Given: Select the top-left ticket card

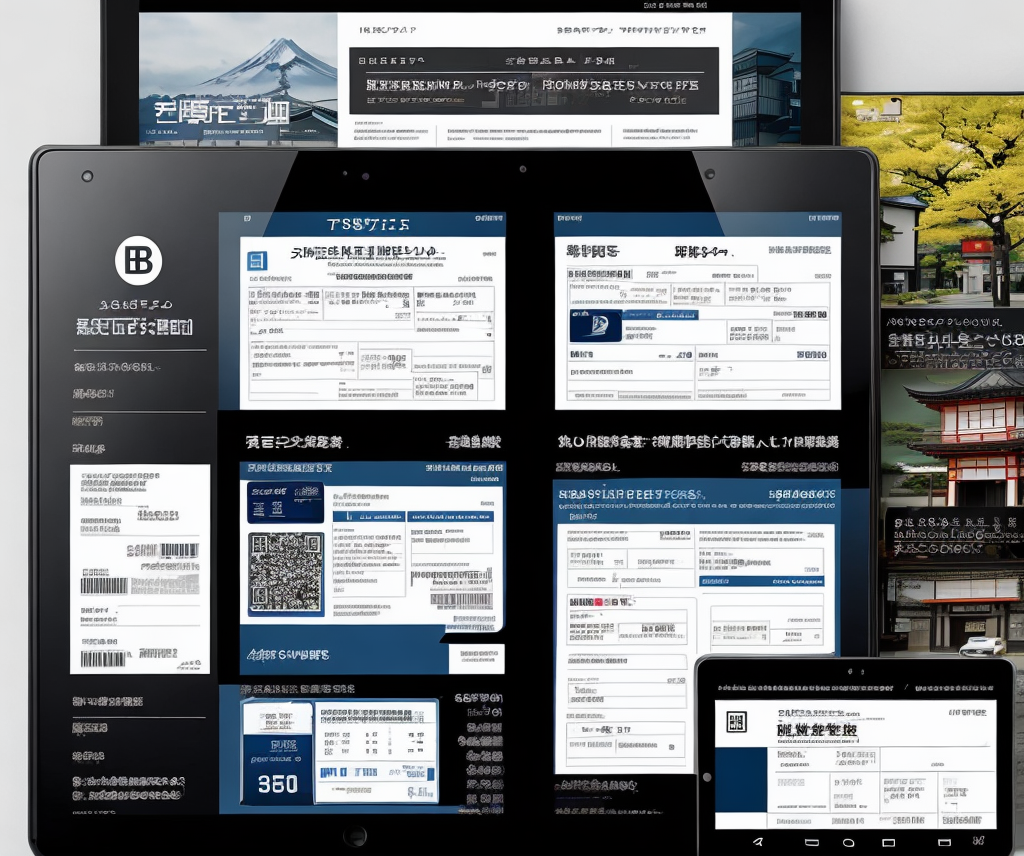Looking at the screenshot, I should (x=372, y=322).
